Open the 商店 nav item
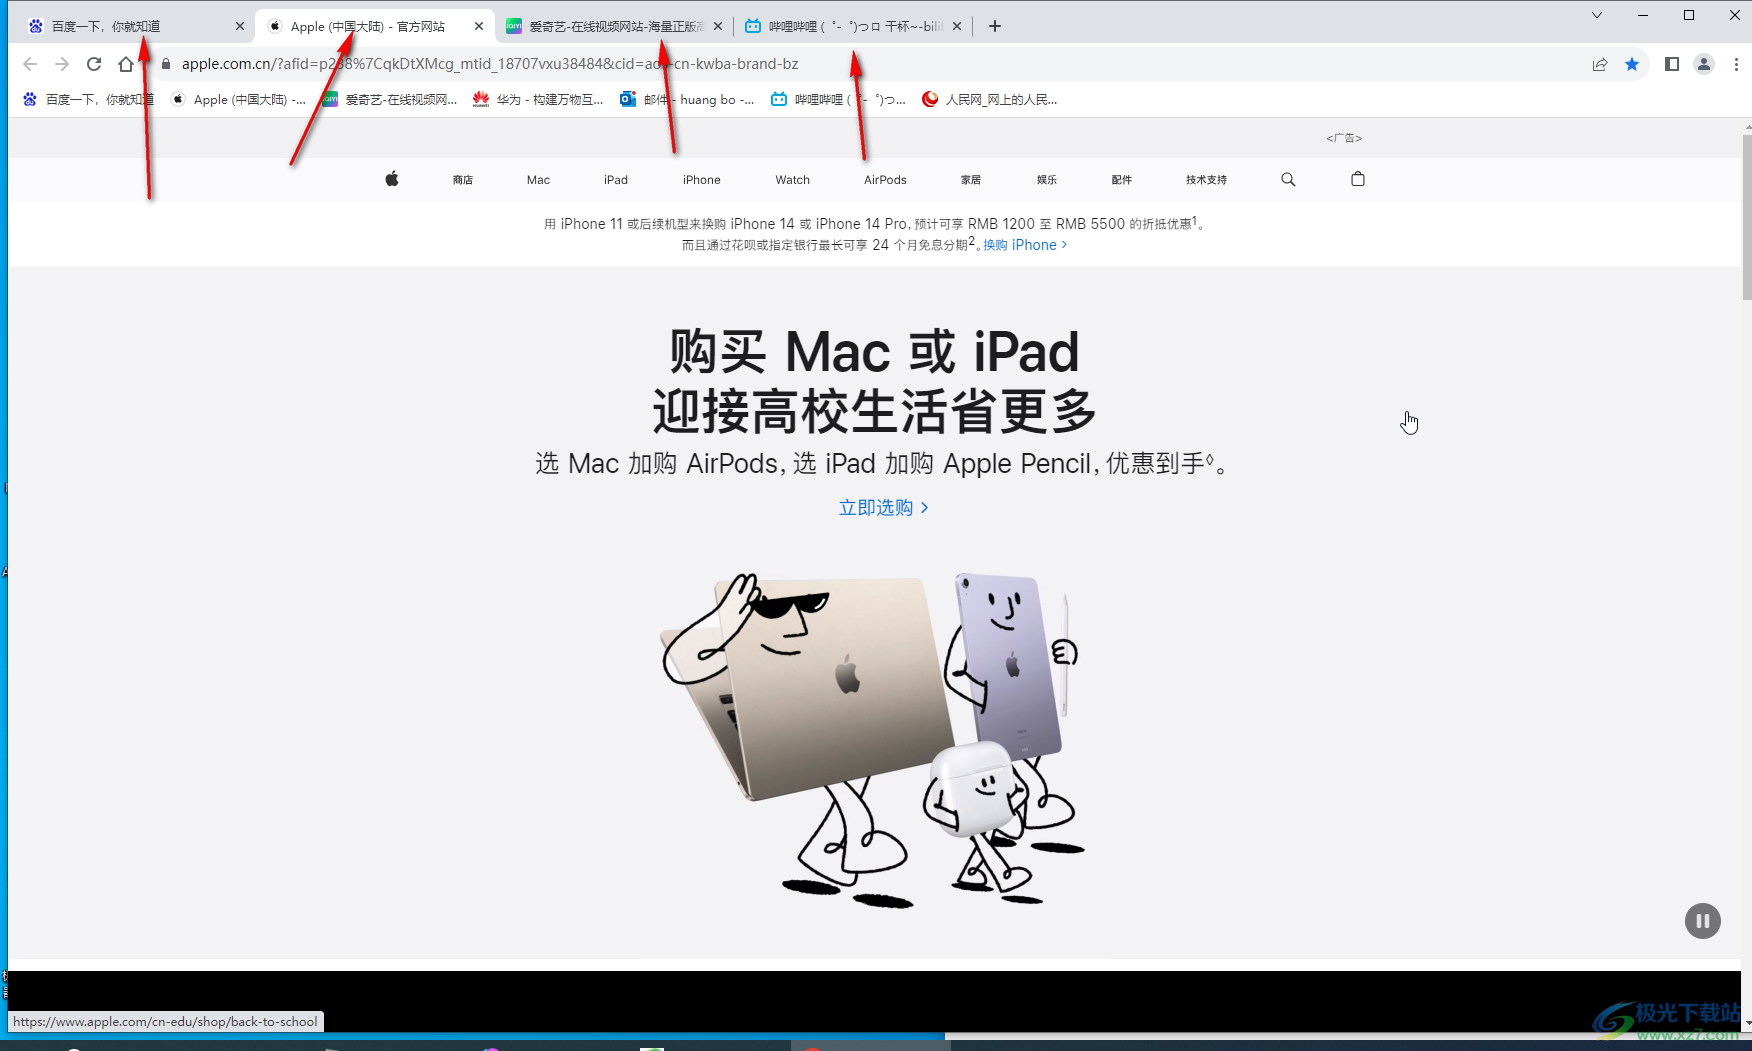Image resolution: width=1752 pixels, height=1051 pixels. tap(462, 180)
